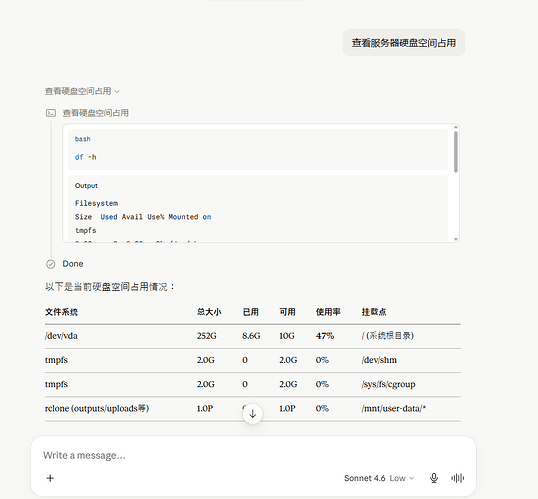Click the 'Size Used Avail Use% Mounted on' line
Screen dimensions: 538x499
143,217
